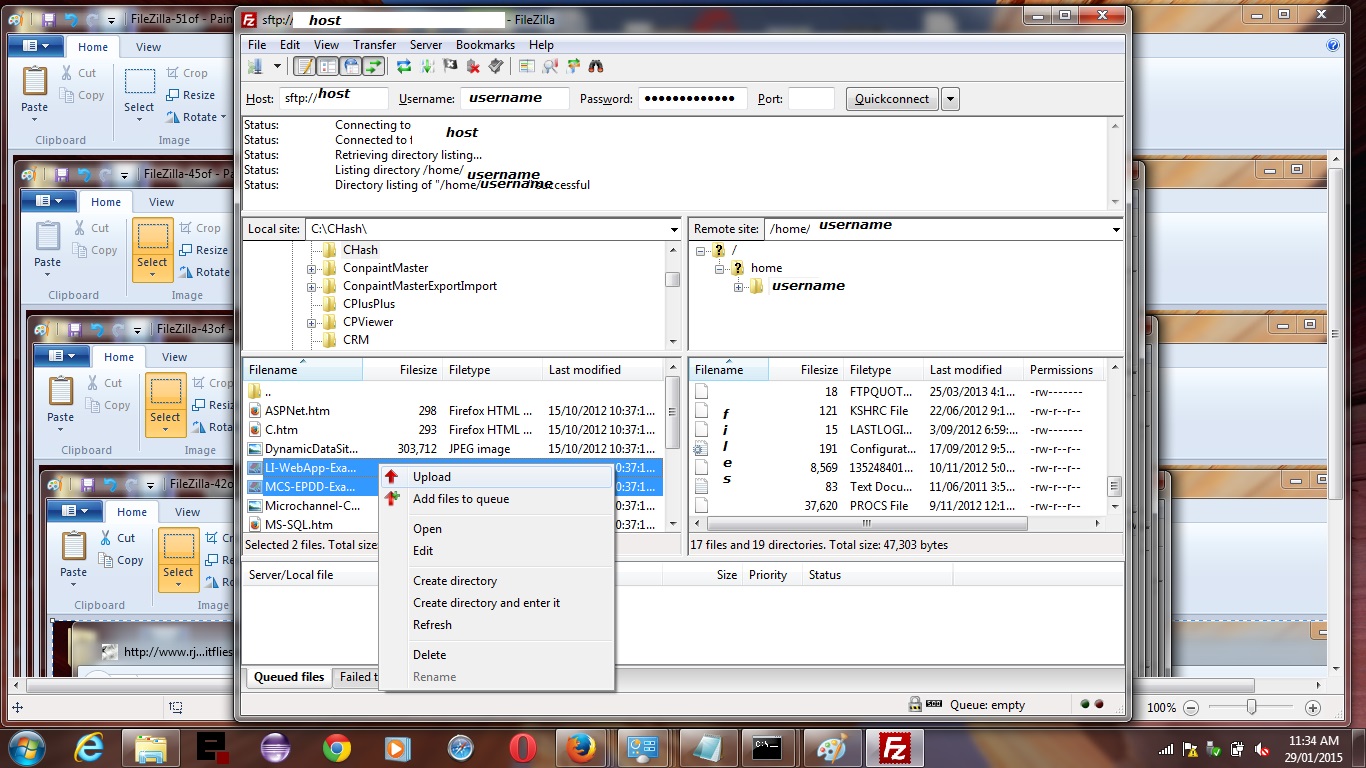Viewport: 1366px width, 768px height.
Task: Click the Host input field
Action: [332, 99]
